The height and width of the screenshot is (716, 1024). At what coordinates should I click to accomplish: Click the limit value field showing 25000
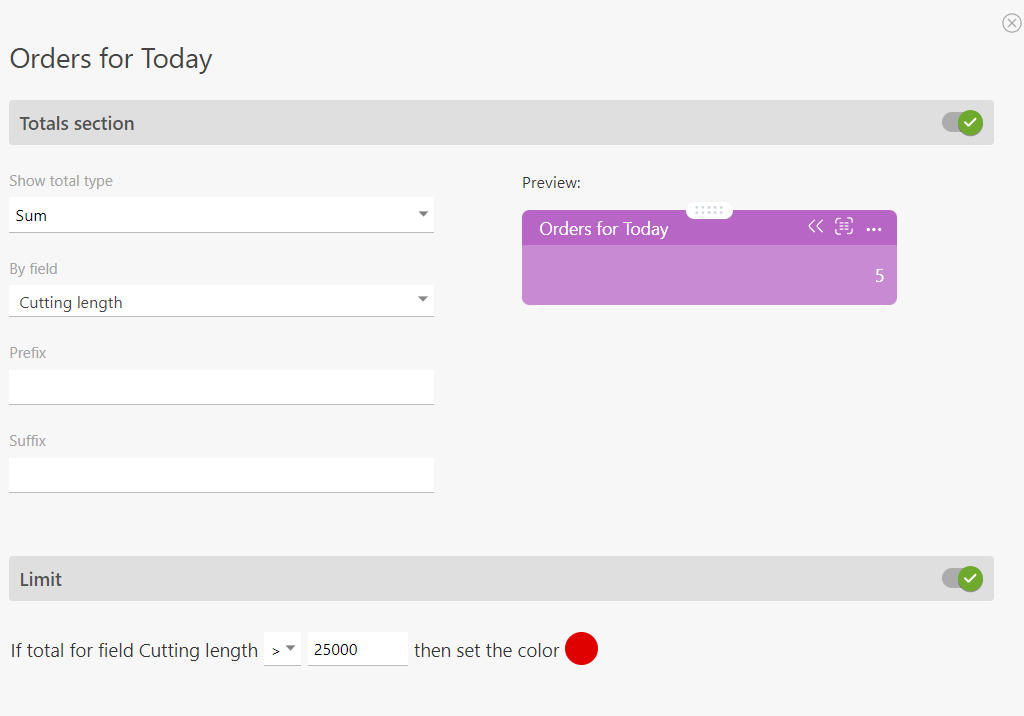click(358, 649)
